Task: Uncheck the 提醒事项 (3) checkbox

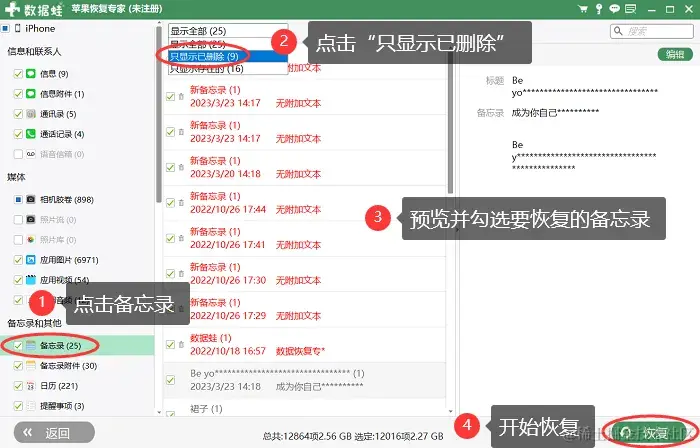Action: click(18, 406)
